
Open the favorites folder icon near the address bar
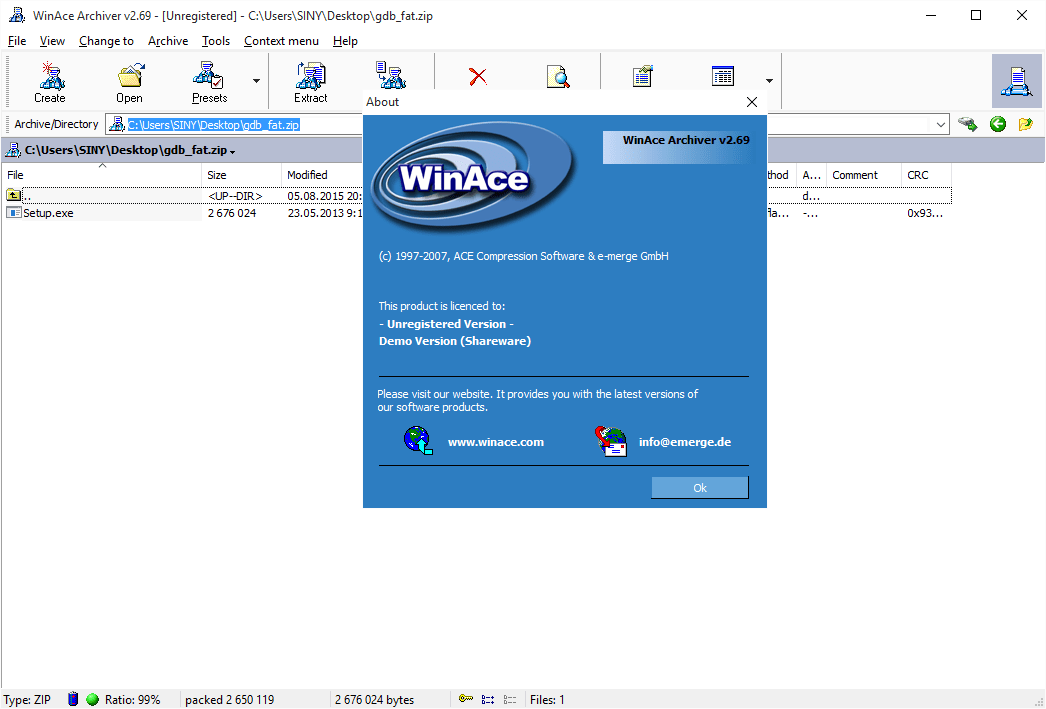click(x=1023, y=124)
